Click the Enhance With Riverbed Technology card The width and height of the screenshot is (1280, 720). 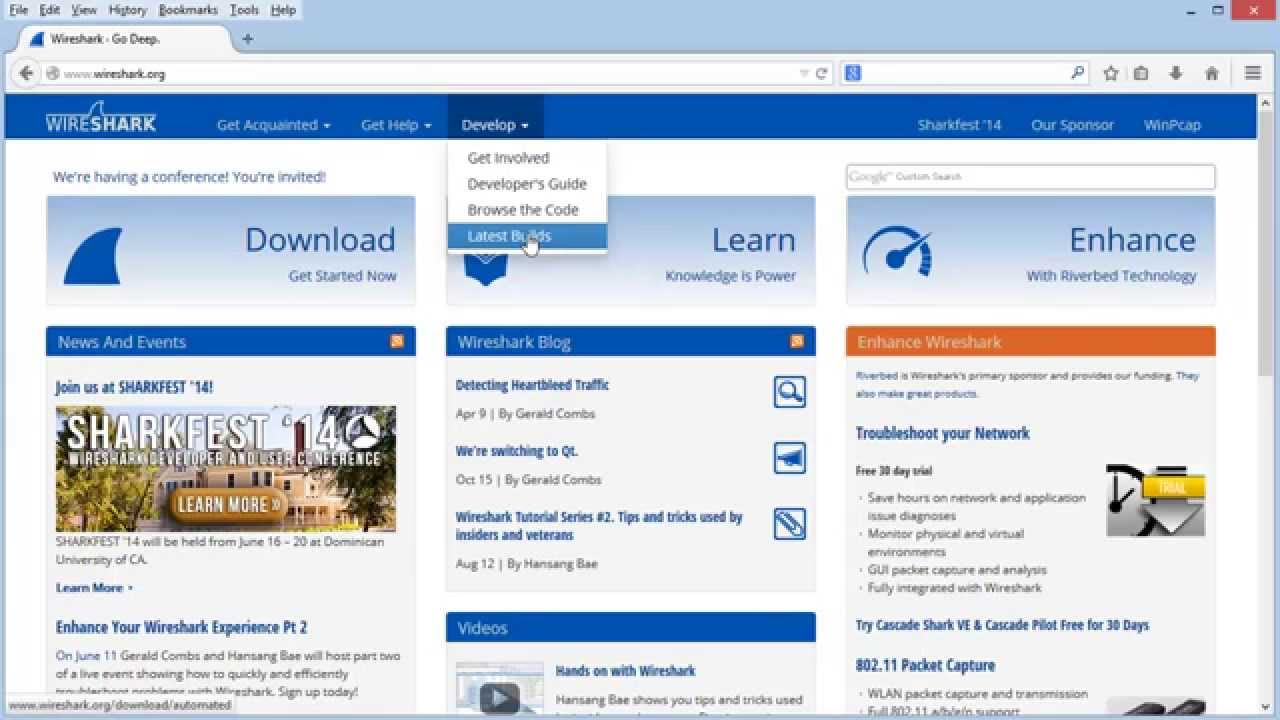(1031, 250)
